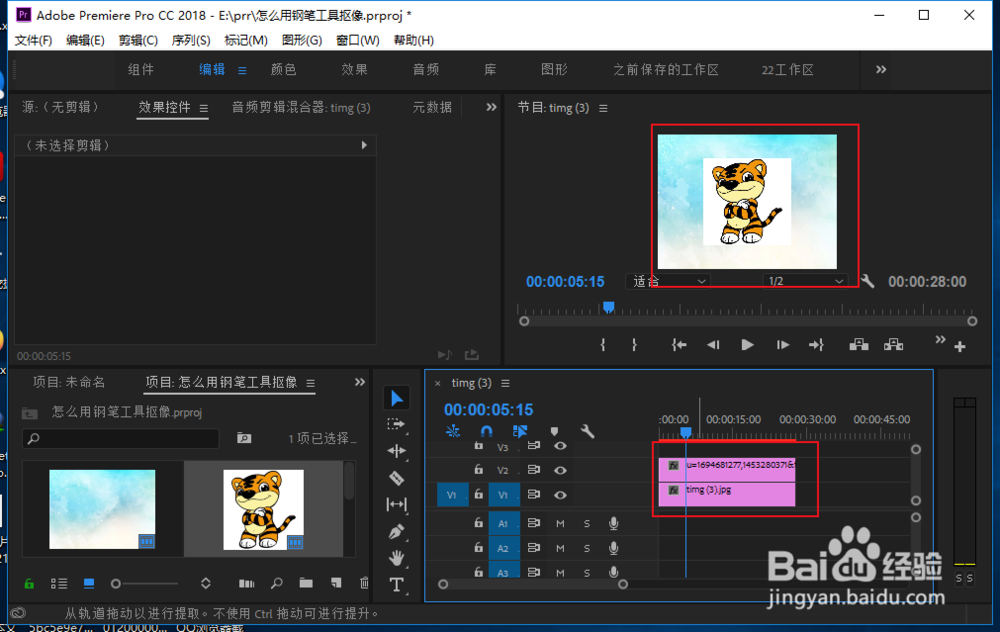The height and width of the screenshot is (632, 1000).
Task: Toggle V3 track output eye
Action: point(560,446)
